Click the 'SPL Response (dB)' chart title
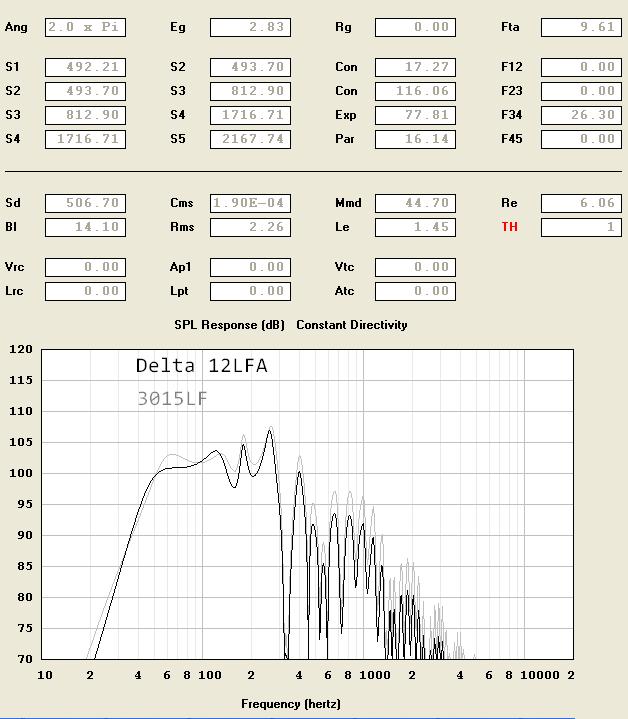Screen dimensions: 628x719 point(229,325)
